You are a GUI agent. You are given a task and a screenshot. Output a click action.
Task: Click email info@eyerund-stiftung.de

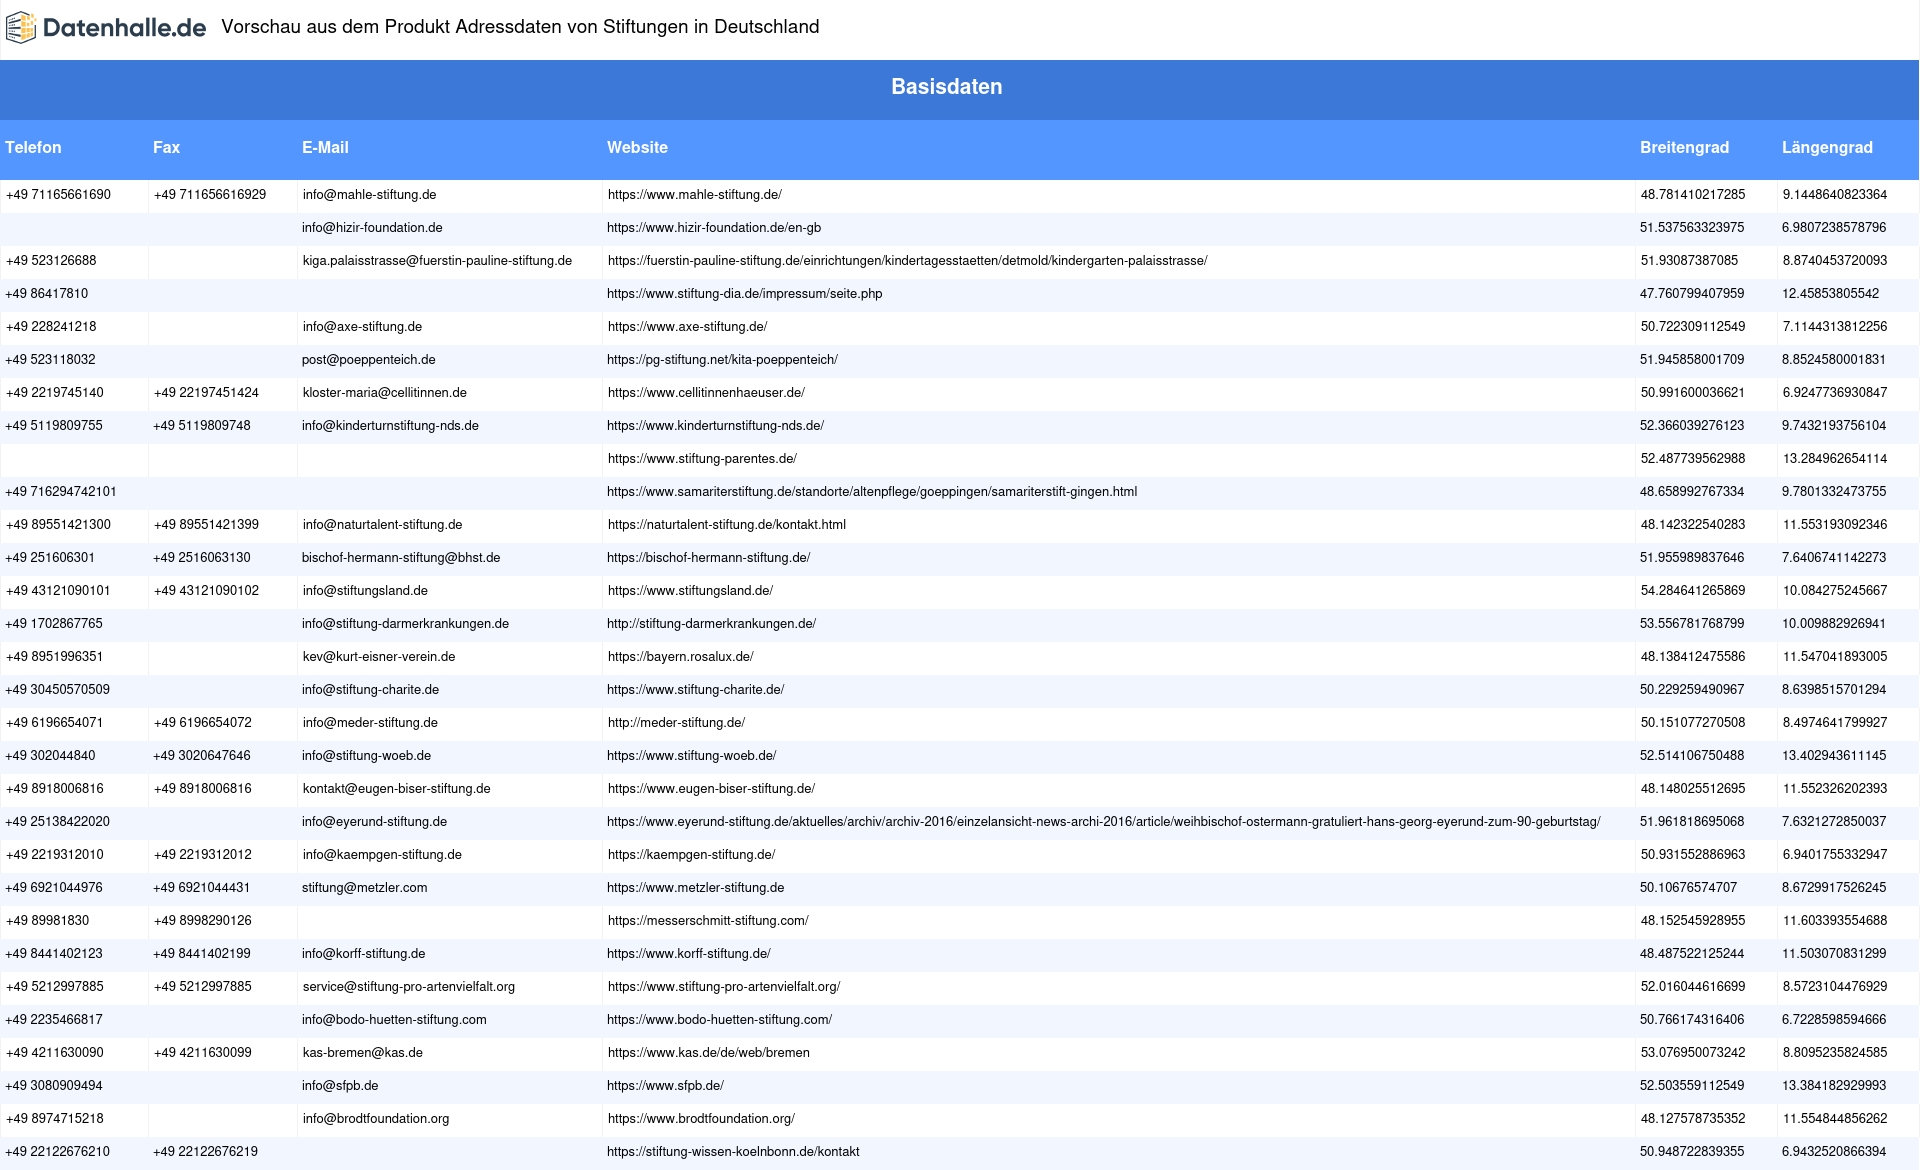point(374,822)
